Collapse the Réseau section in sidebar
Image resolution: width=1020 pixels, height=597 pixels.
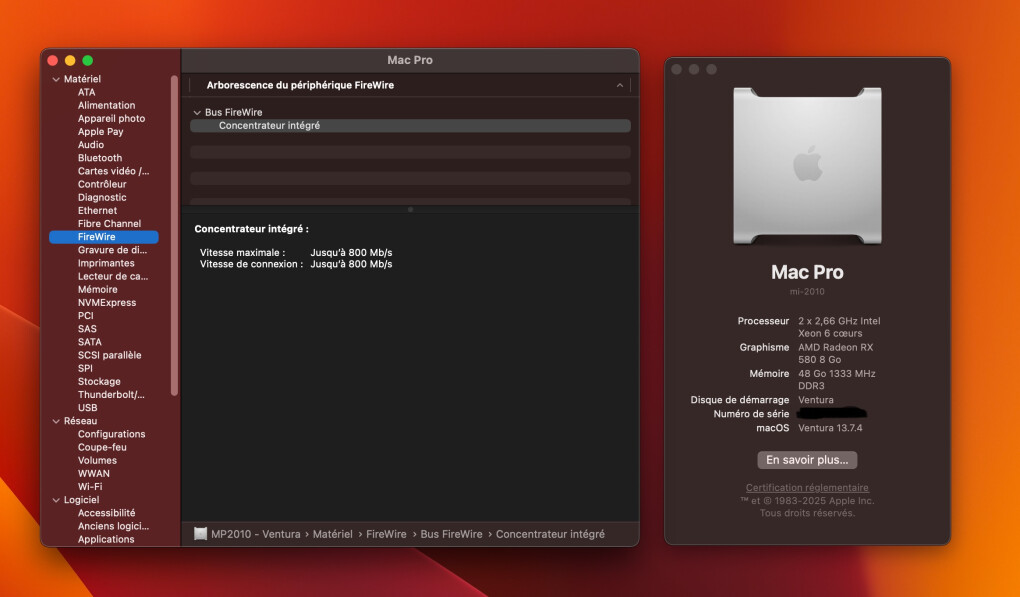56,421
